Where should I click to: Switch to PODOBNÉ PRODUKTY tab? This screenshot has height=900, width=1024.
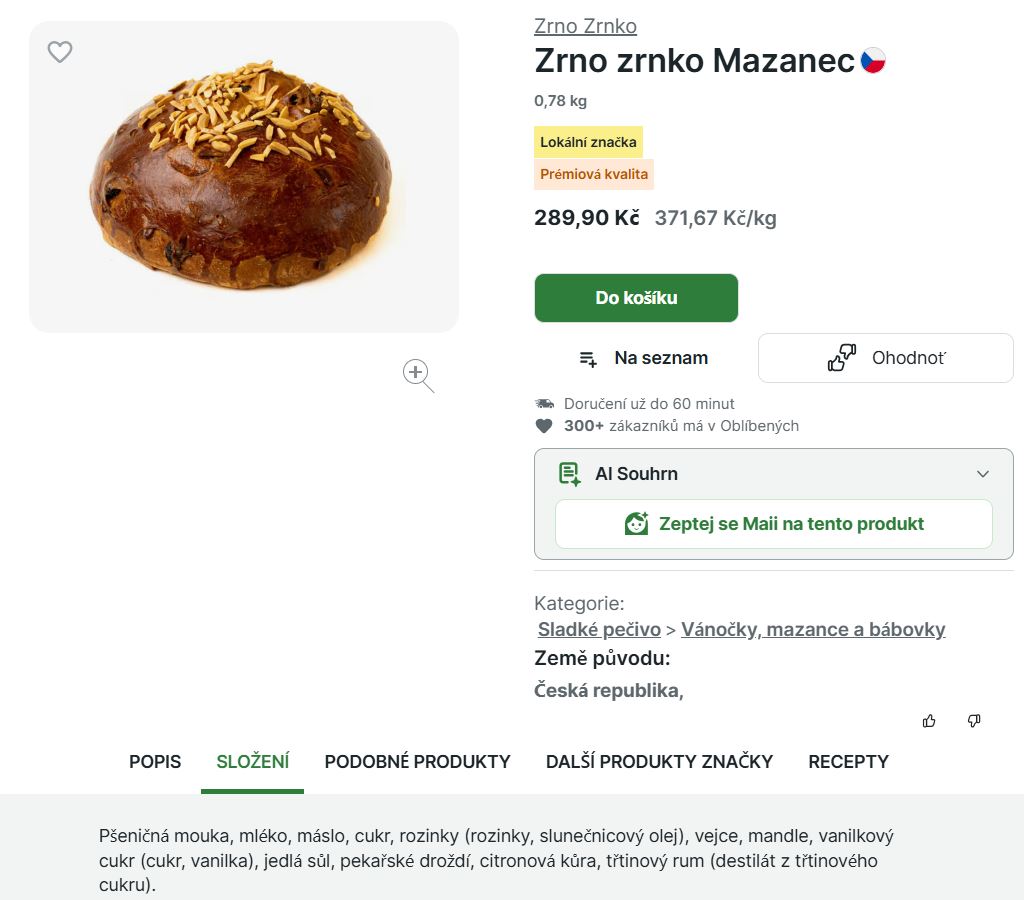pos(417,762)
